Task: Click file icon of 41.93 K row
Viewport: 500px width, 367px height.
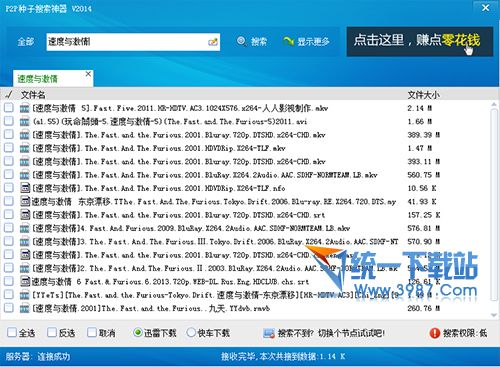Action: (x=25, y=201)
